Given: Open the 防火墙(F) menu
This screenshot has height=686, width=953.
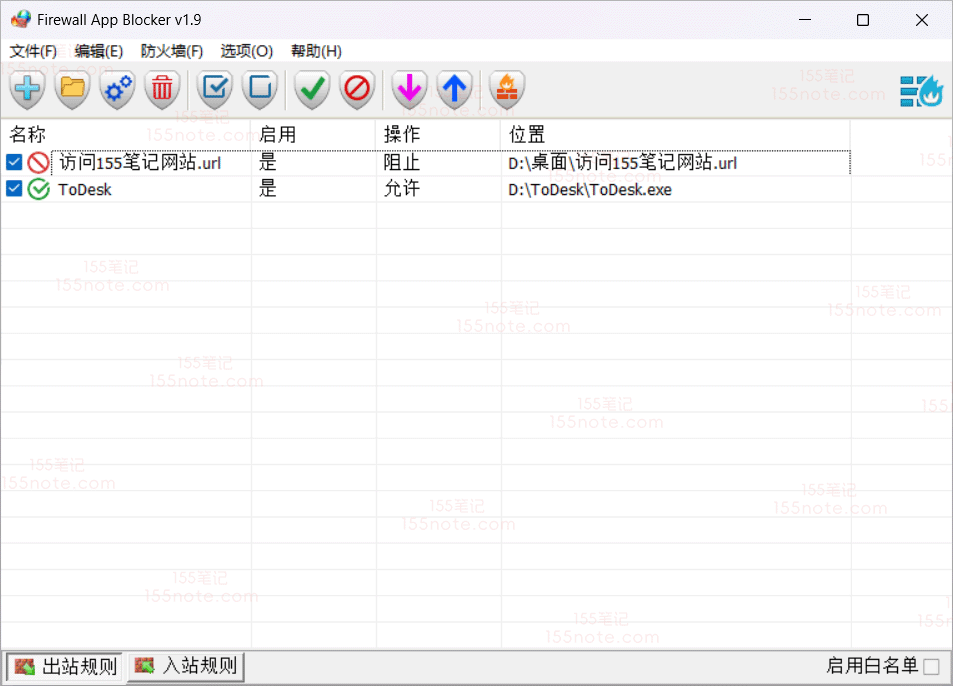Looking at the screenshot, I should [171, 51].
